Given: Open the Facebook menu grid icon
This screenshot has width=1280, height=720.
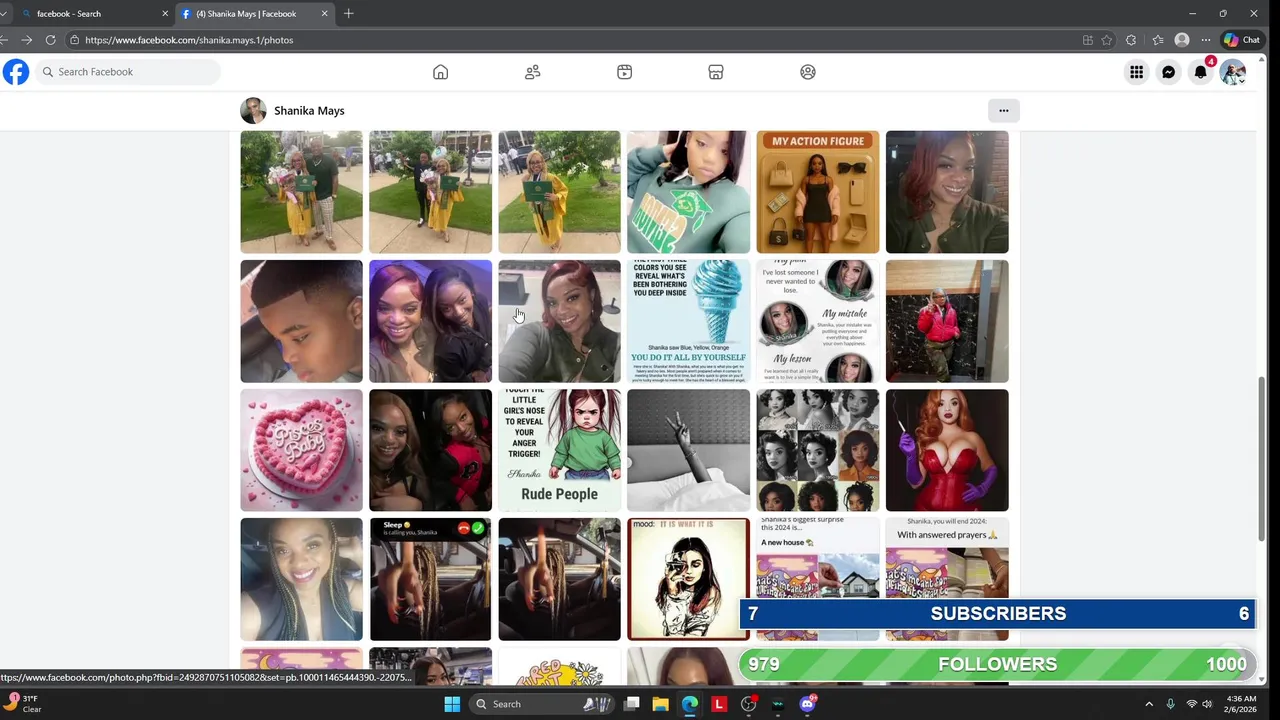Looking at the screenshot, I should pyautogui.click(x=1137, y=72).
